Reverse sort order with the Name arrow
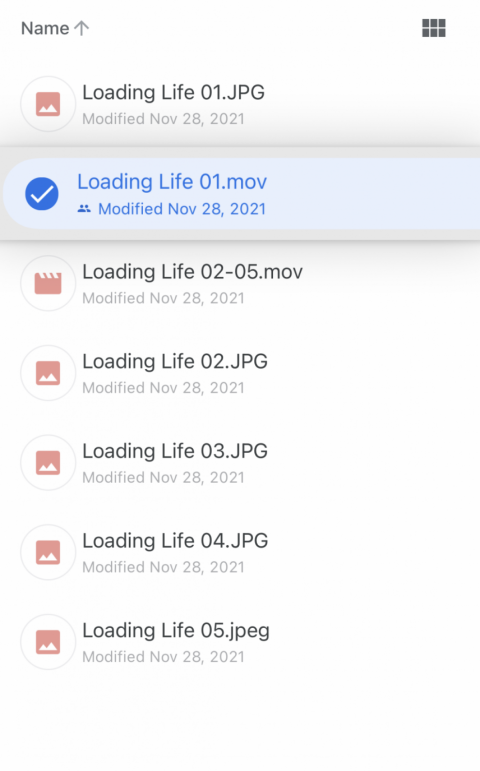This screenshot has height=771, width=480. 82,28
